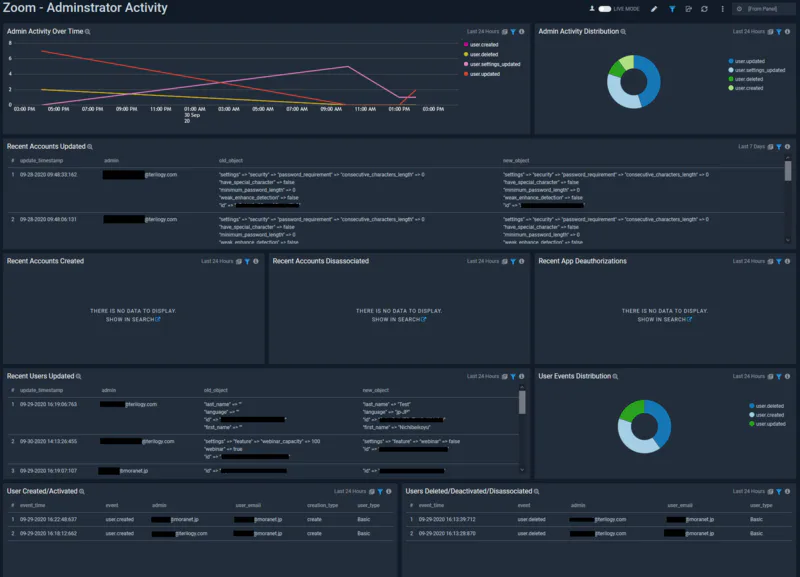Screen dimensions: 800x577
Task: Open search magnifier for Admin Activity Over Time
Action: 88,32
